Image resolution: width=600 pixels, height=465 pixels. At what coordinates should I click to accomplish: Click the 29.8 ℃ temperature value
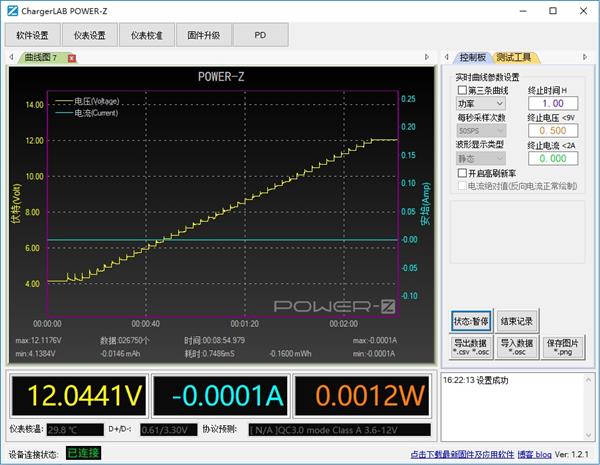coord(75,430)
